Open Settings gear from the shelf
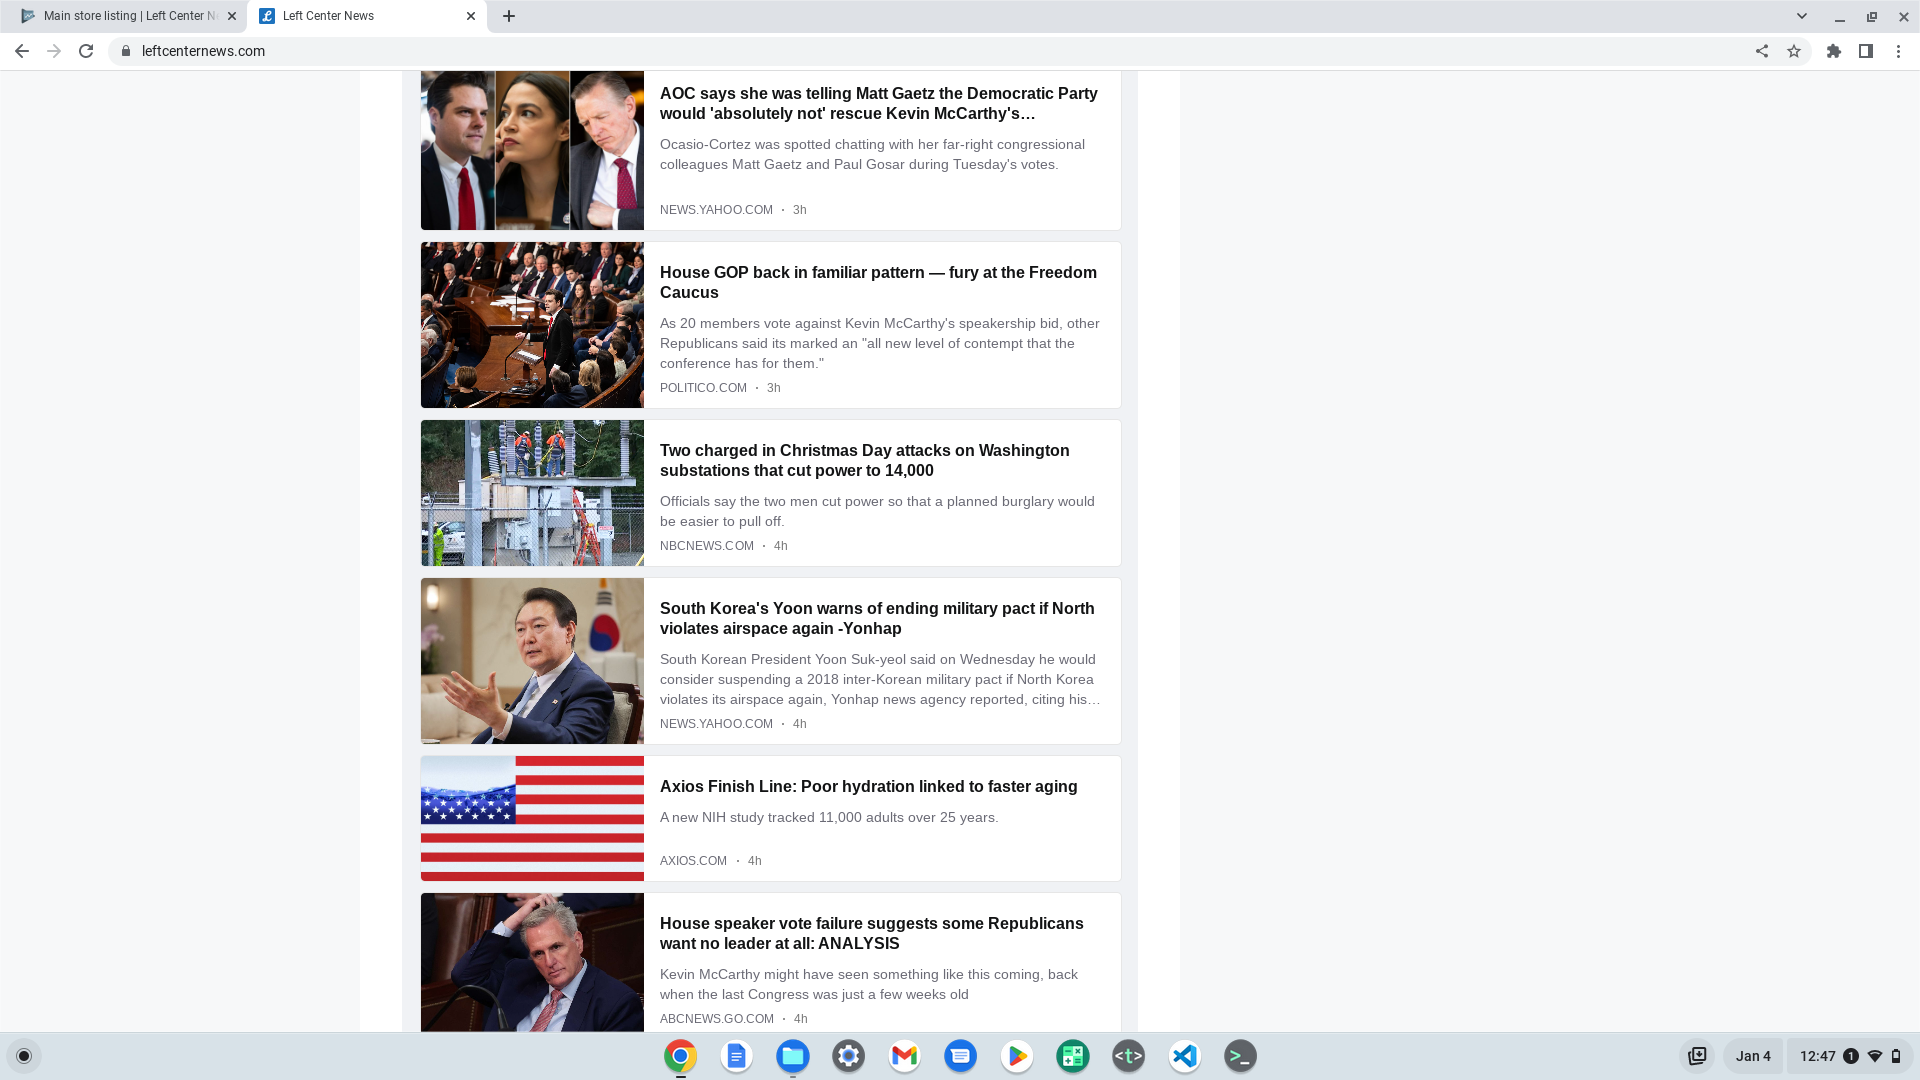This screenshot has width=1920, height=1080. point(849,1056)
